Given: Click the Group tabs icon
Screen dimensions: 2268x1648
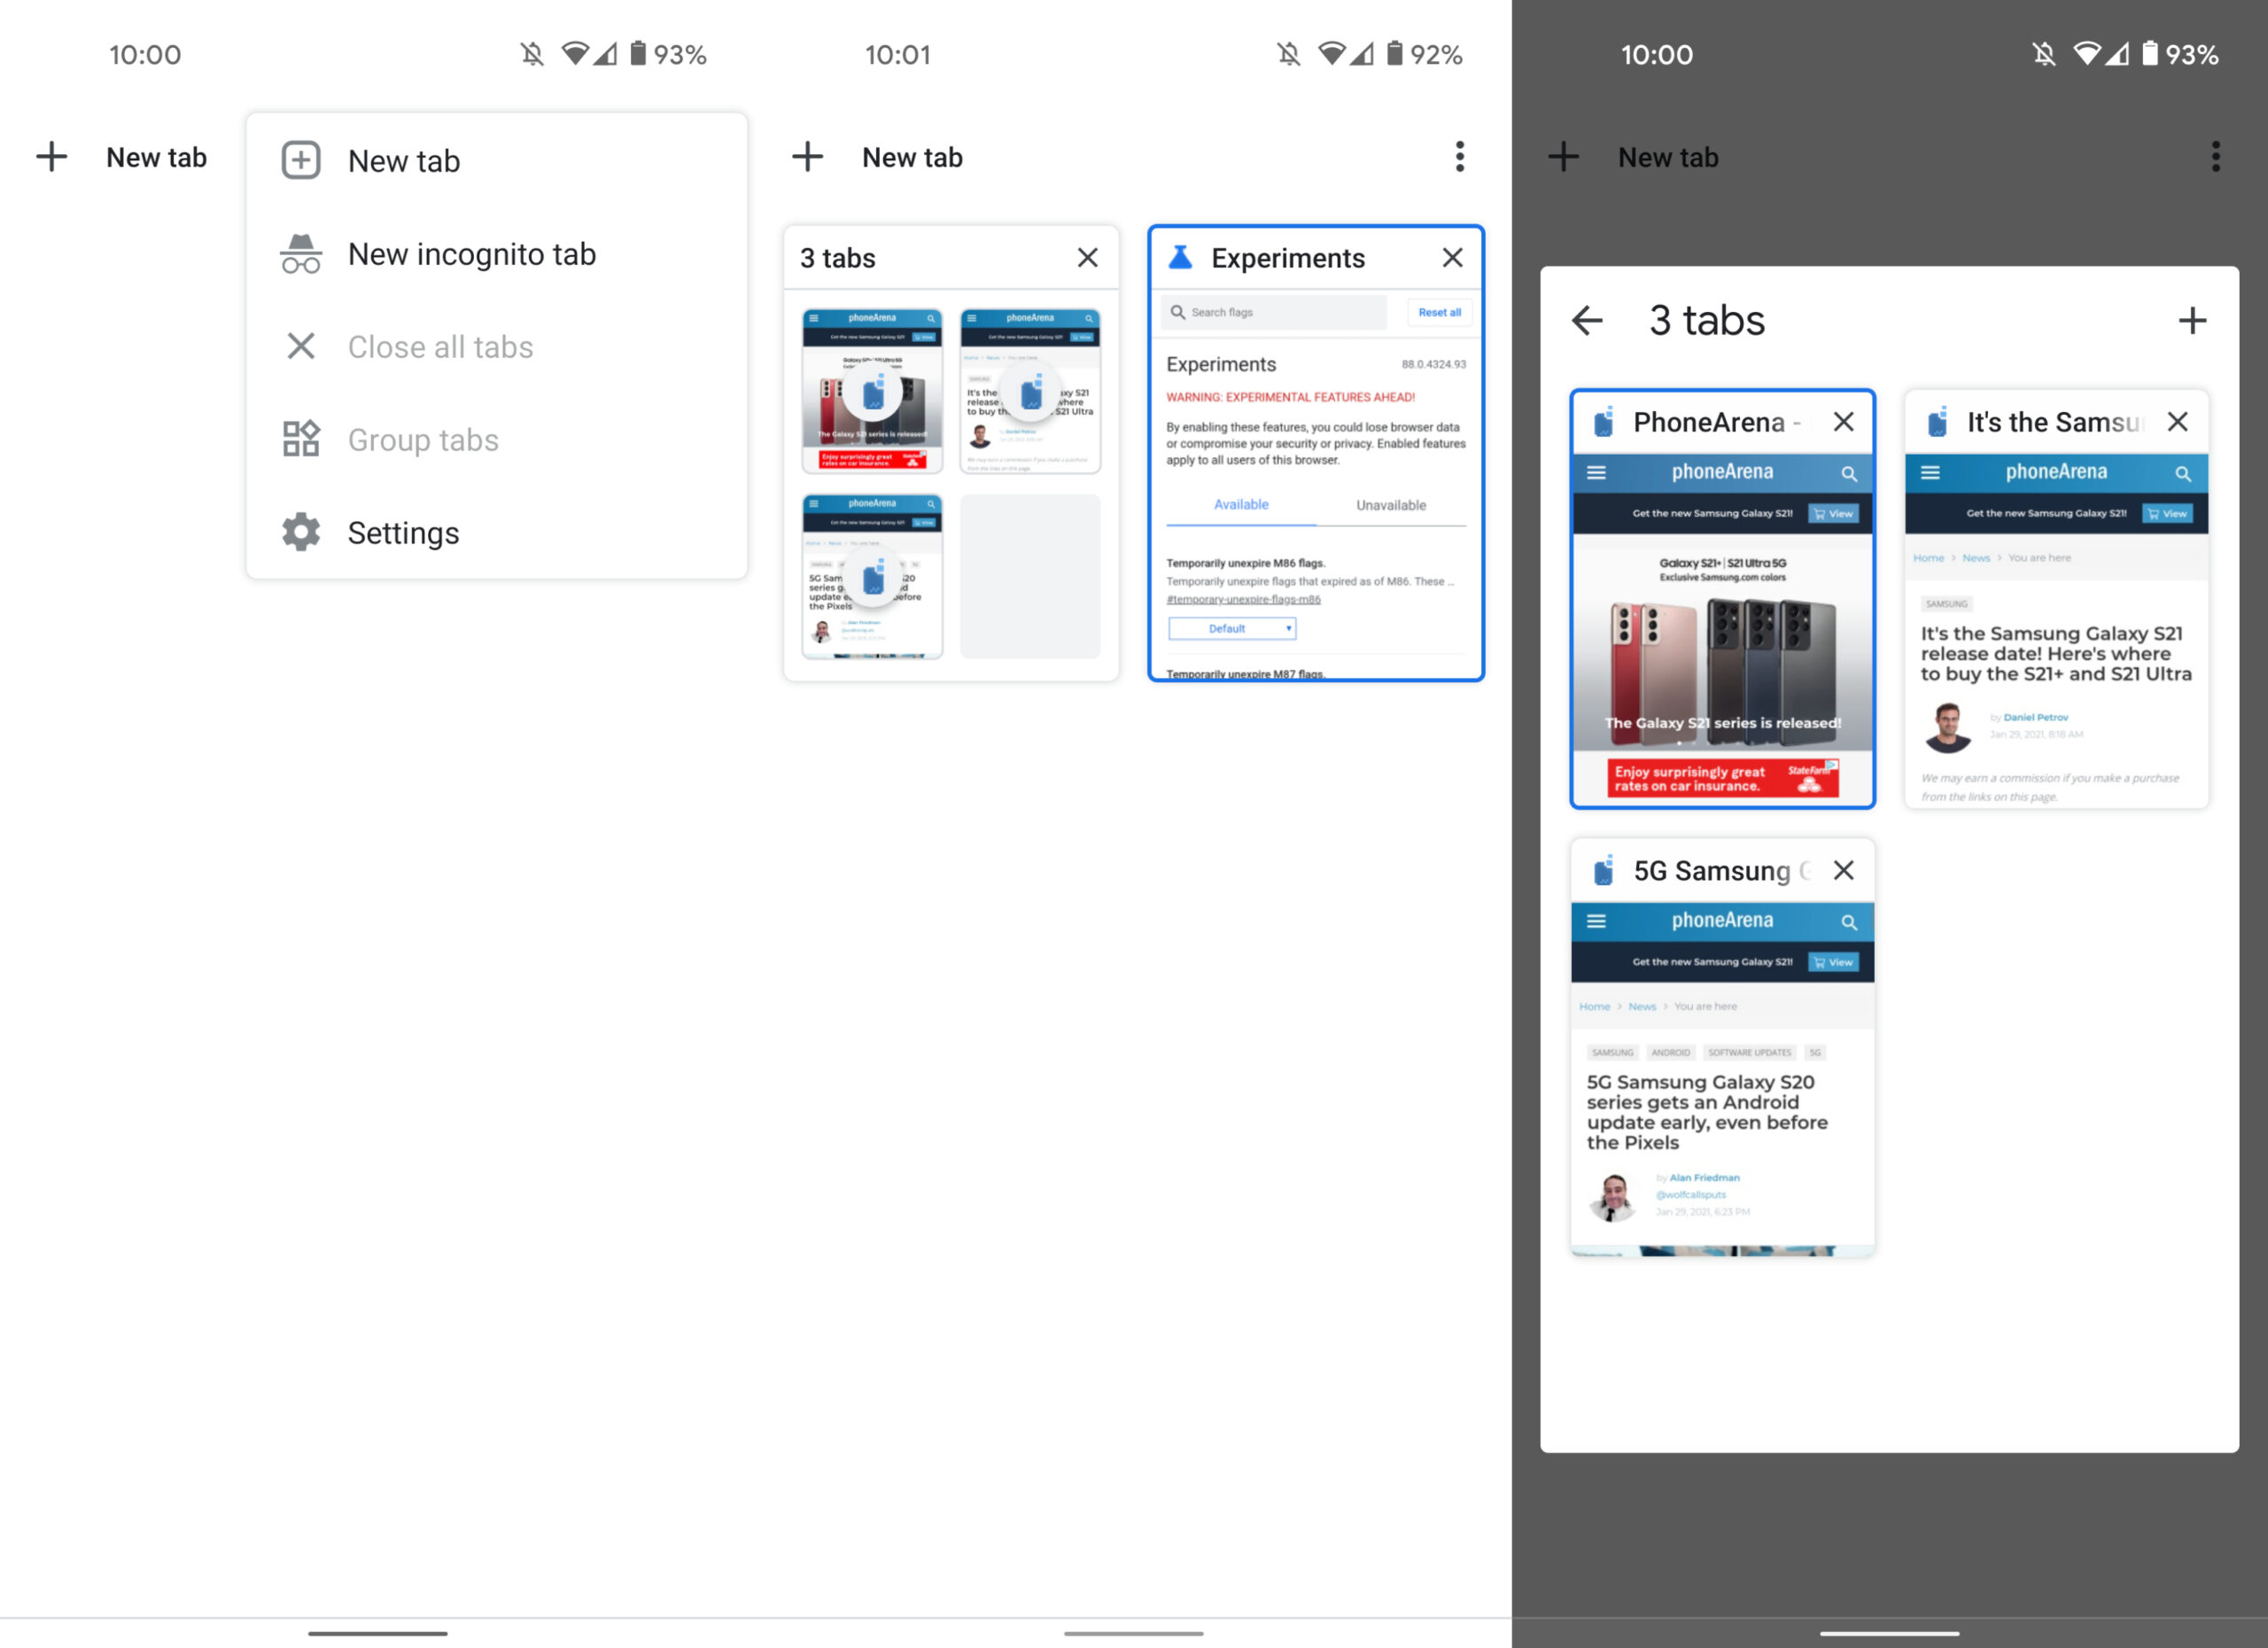Looking at the screenshot, I should [x=299, y=439].
